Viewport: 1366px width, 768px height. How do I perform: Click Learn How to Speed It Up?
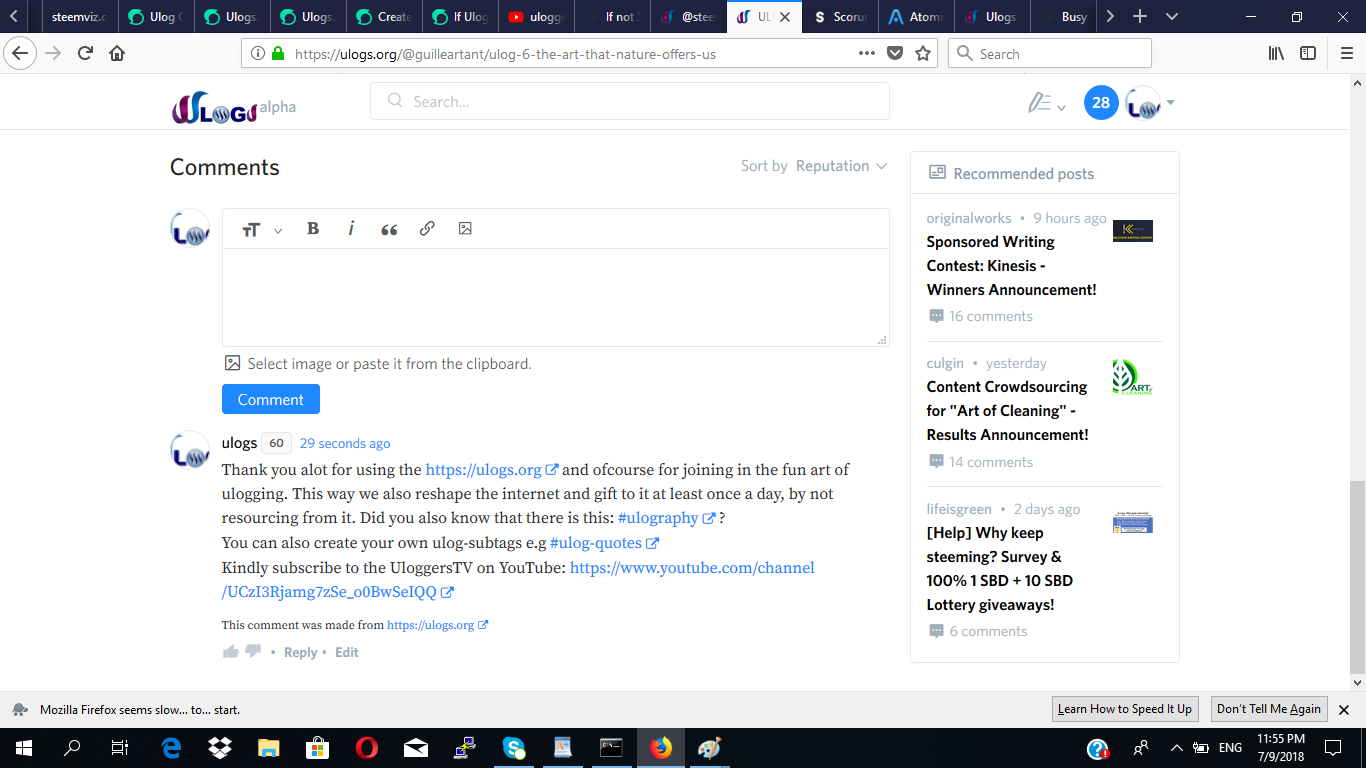pos(1125,709)
